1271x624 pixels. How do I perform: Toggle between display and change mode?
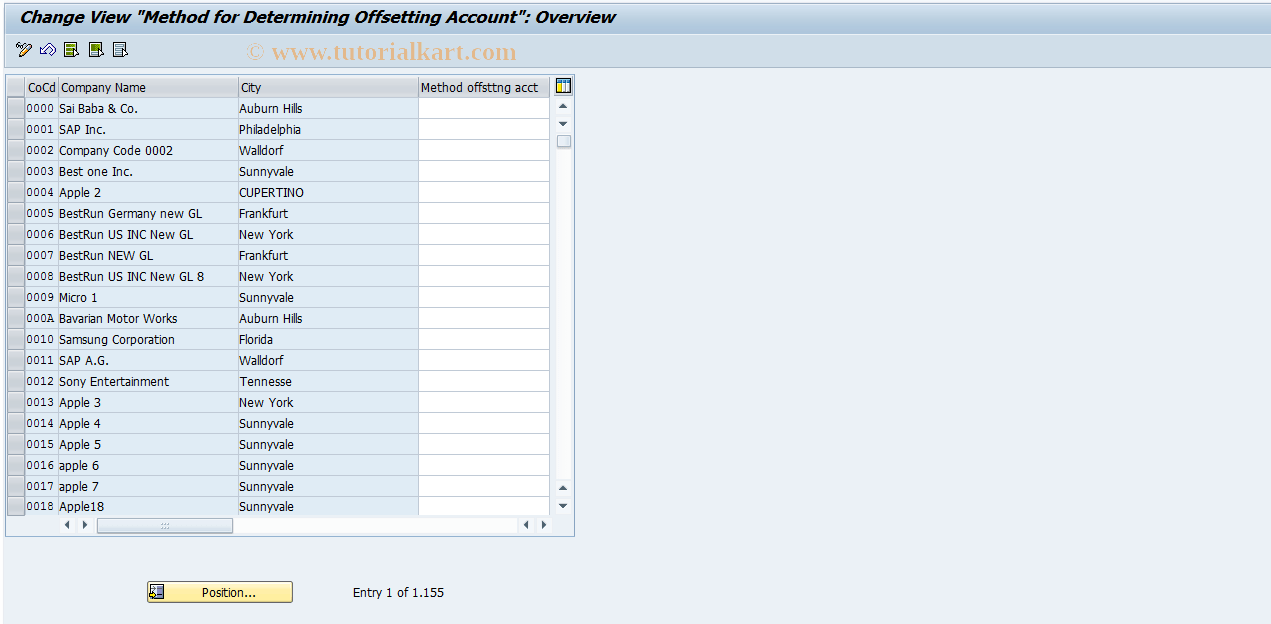pos(23,49)
